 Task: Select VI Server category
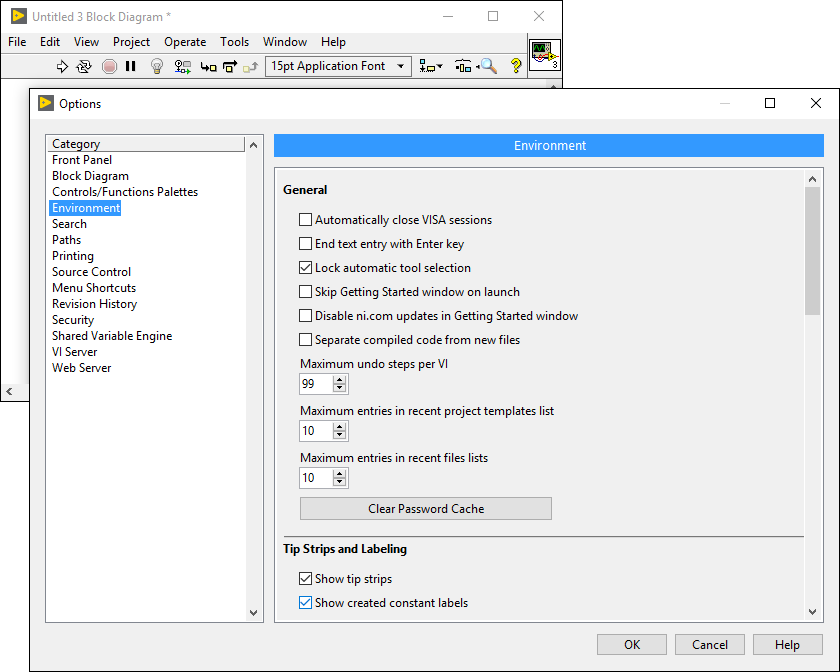click(x=74, y=352)
